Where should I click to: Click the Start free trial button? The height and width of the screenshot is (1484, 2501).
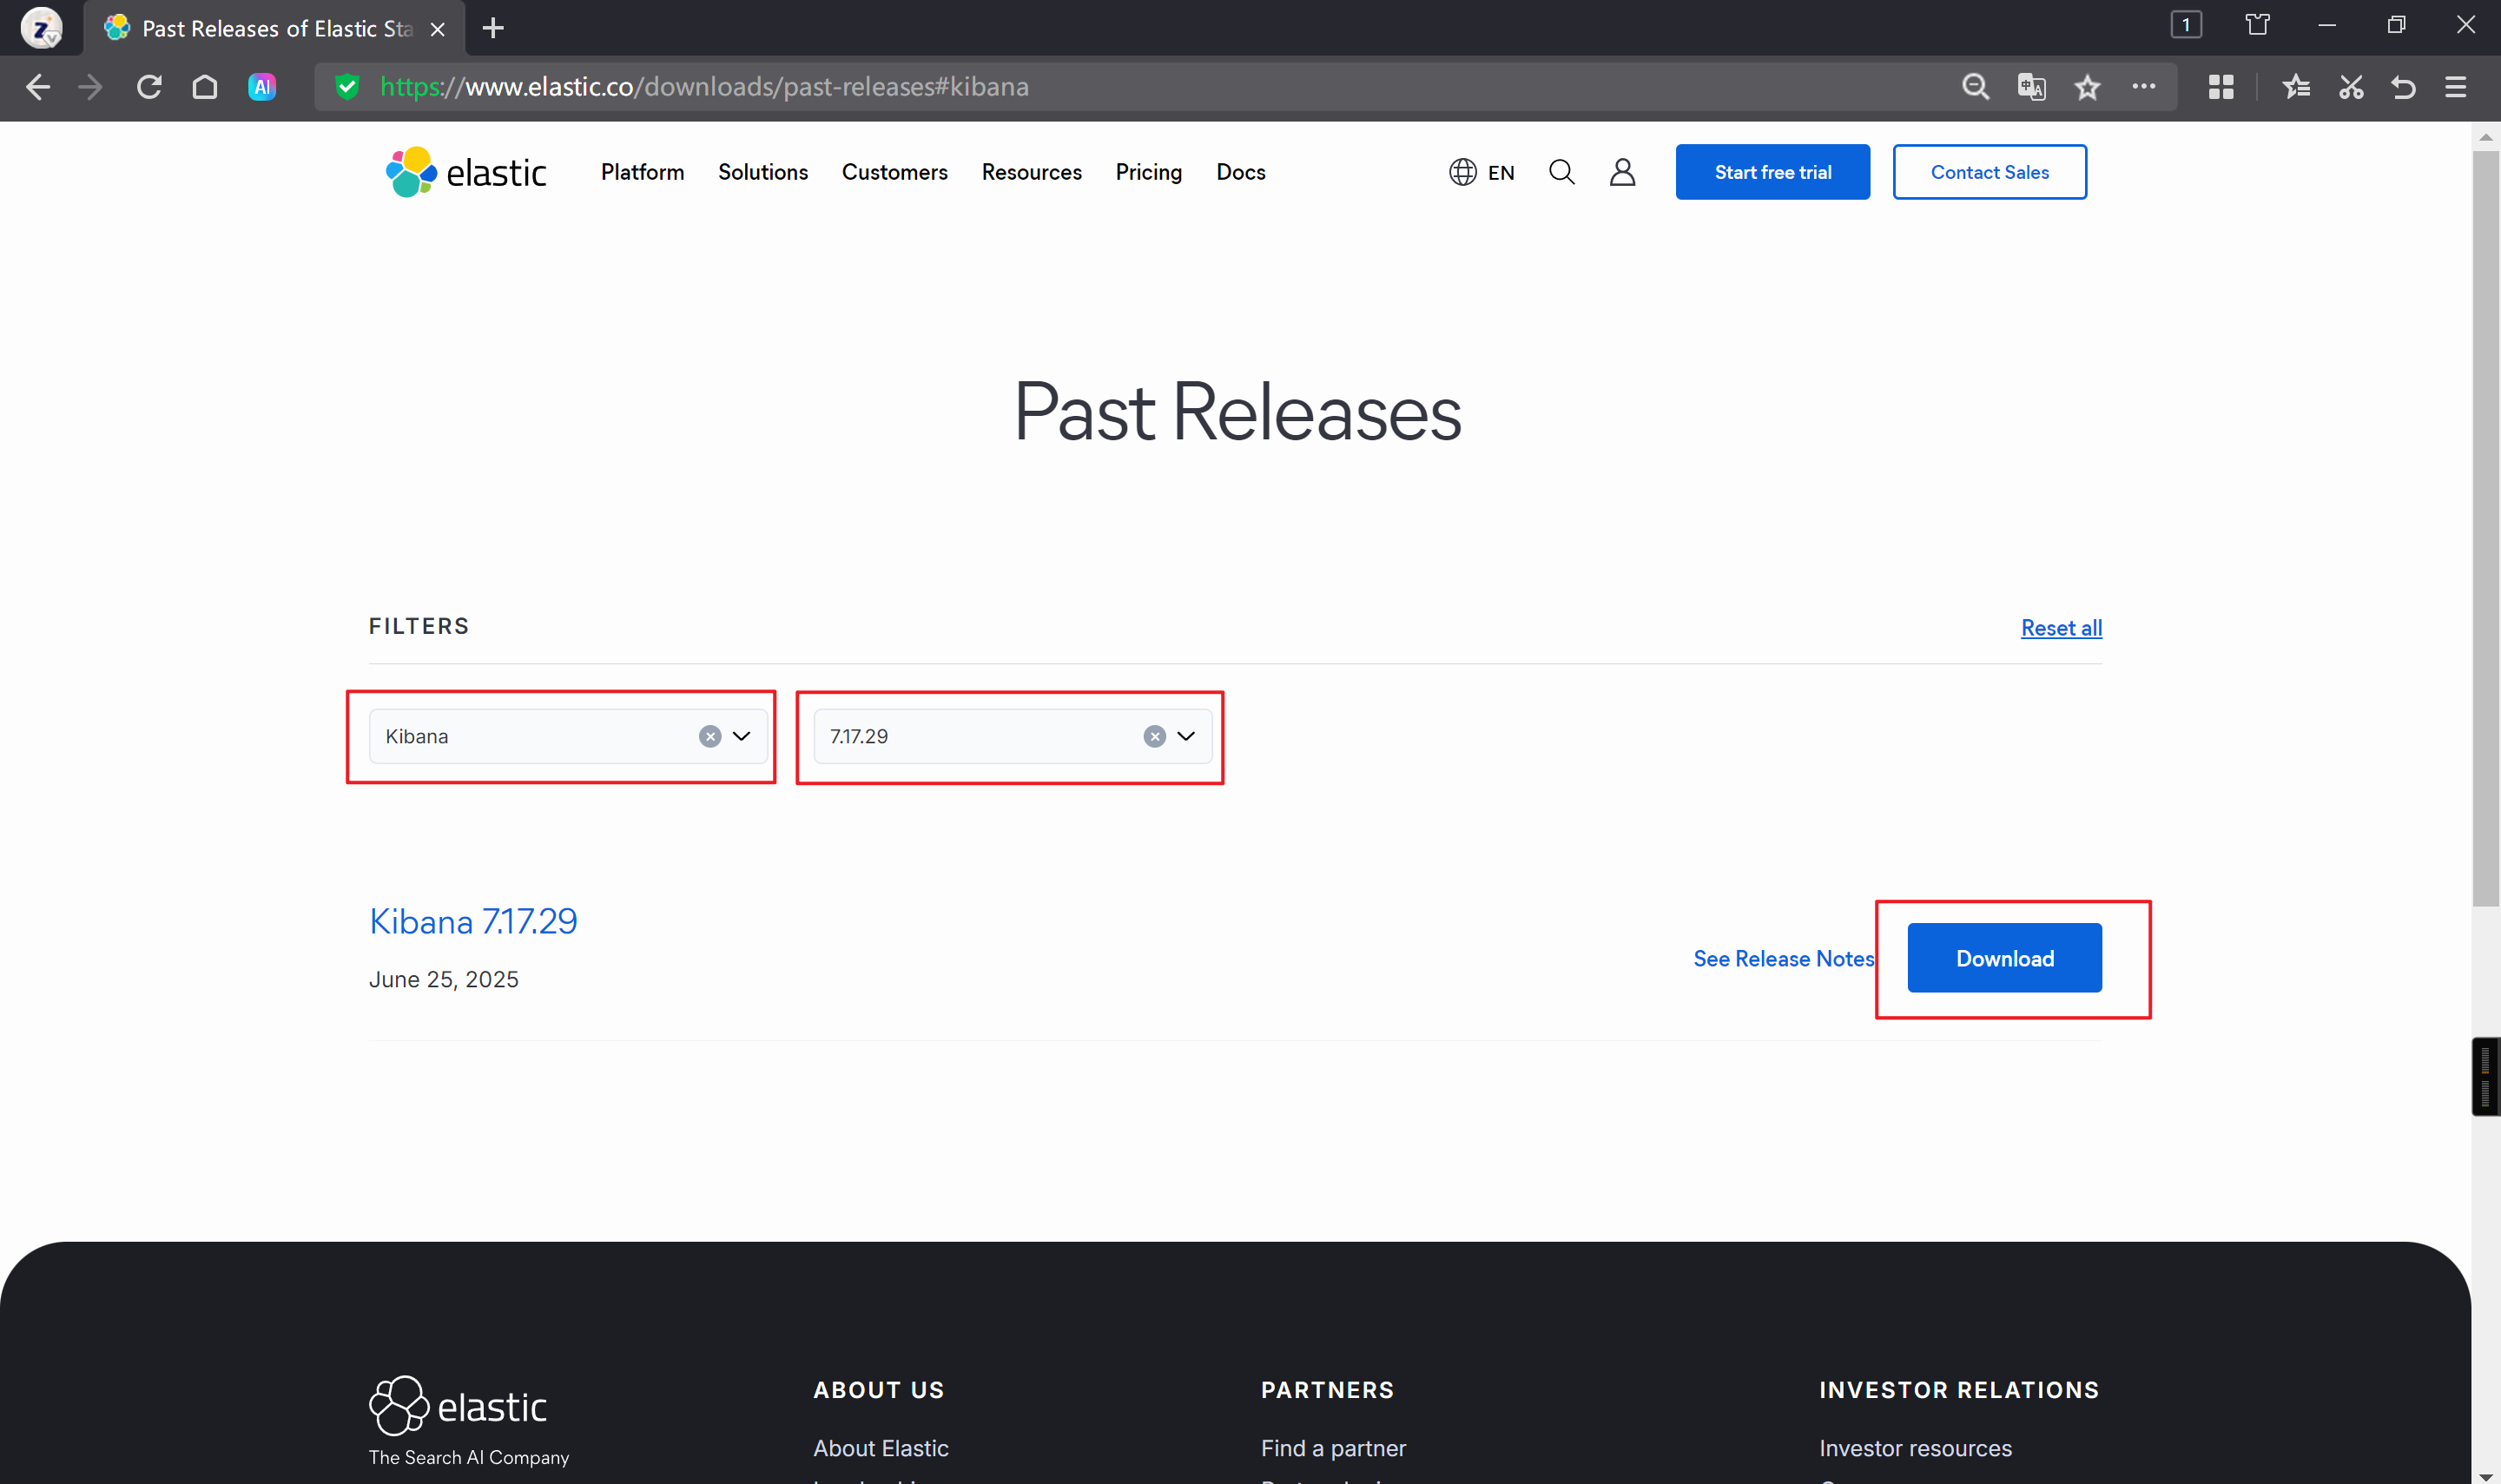click(x=1773, y=172)
